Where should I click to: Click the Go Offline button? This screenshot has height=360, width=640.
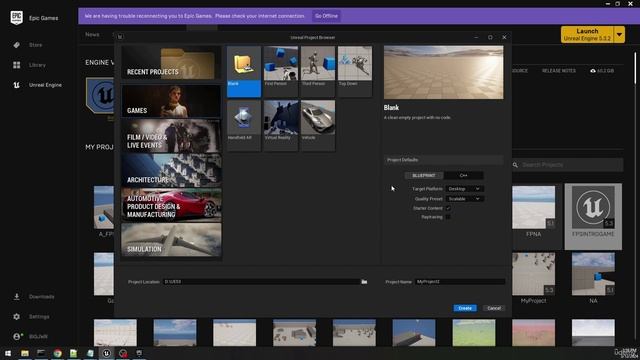click(326, 16)
